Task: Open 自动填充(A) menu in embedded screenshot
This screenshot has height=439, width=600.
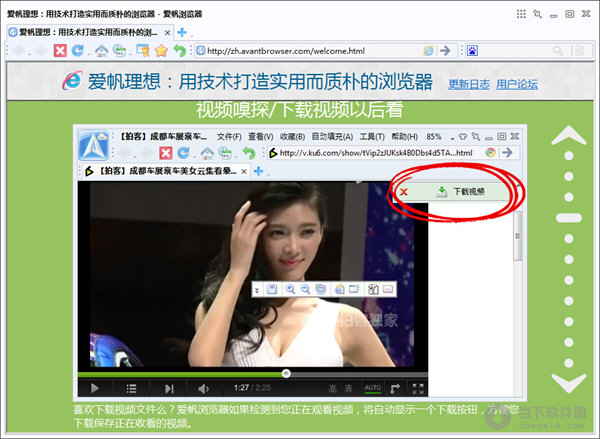Action: click(x=332, y=137)
